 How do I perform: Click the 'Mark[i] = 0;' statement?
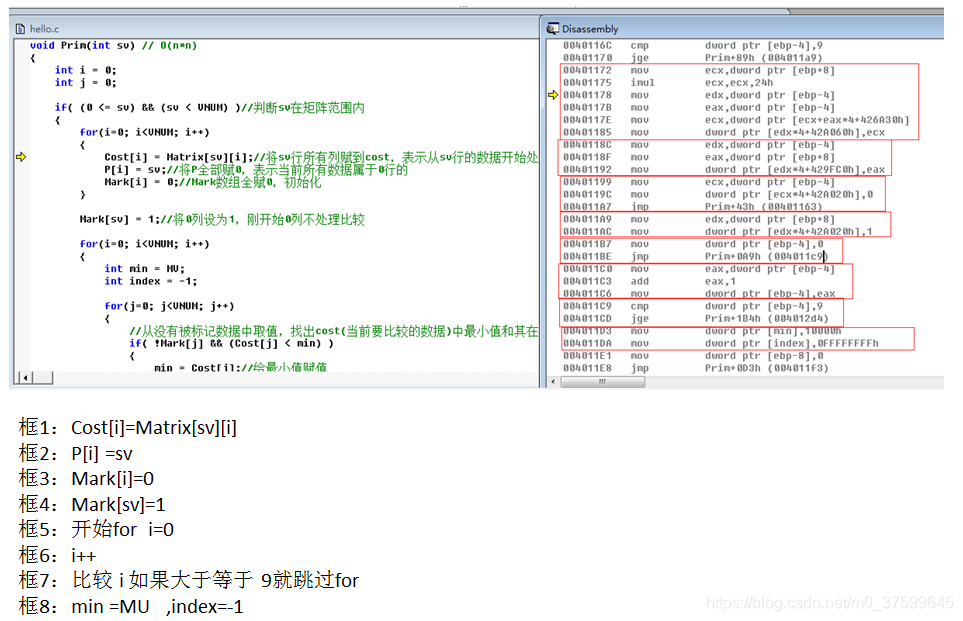141,182
